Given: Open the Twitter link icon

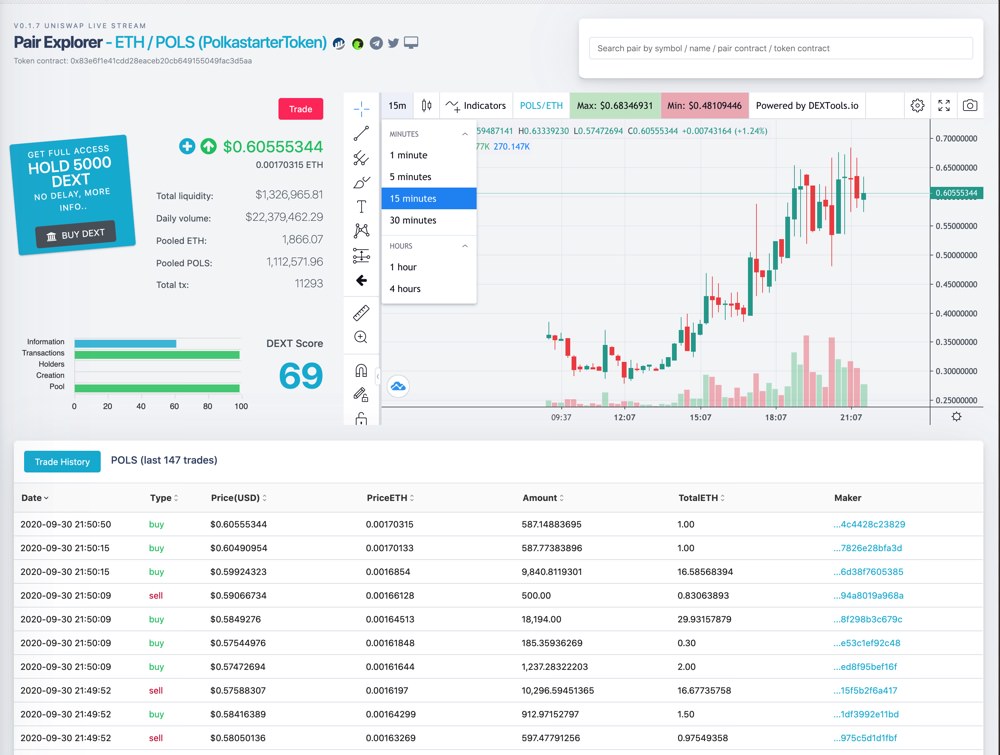Looking at the screenshot, I should tap(393, 43).
